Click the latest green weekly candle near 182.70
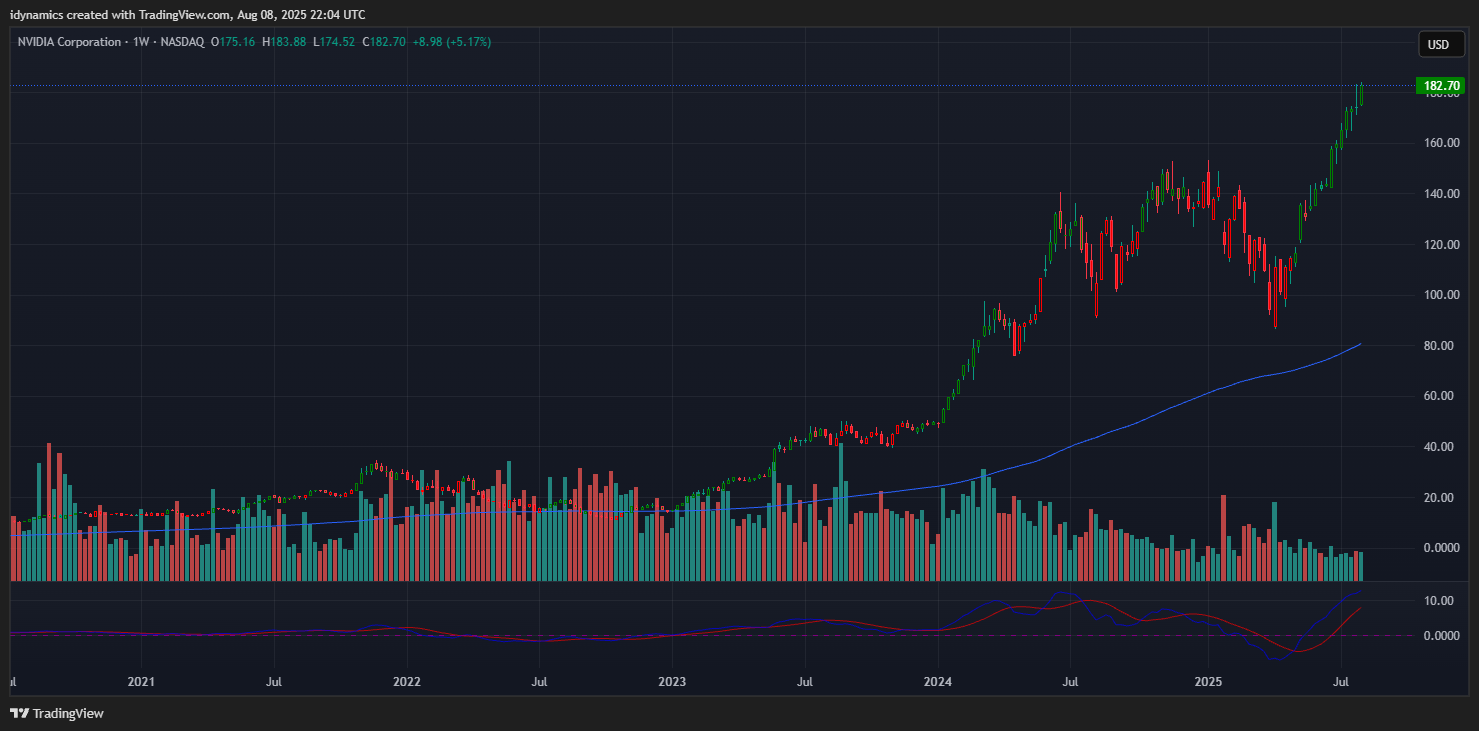Screen dimensions: 1479x731 tap(1361, 94)
